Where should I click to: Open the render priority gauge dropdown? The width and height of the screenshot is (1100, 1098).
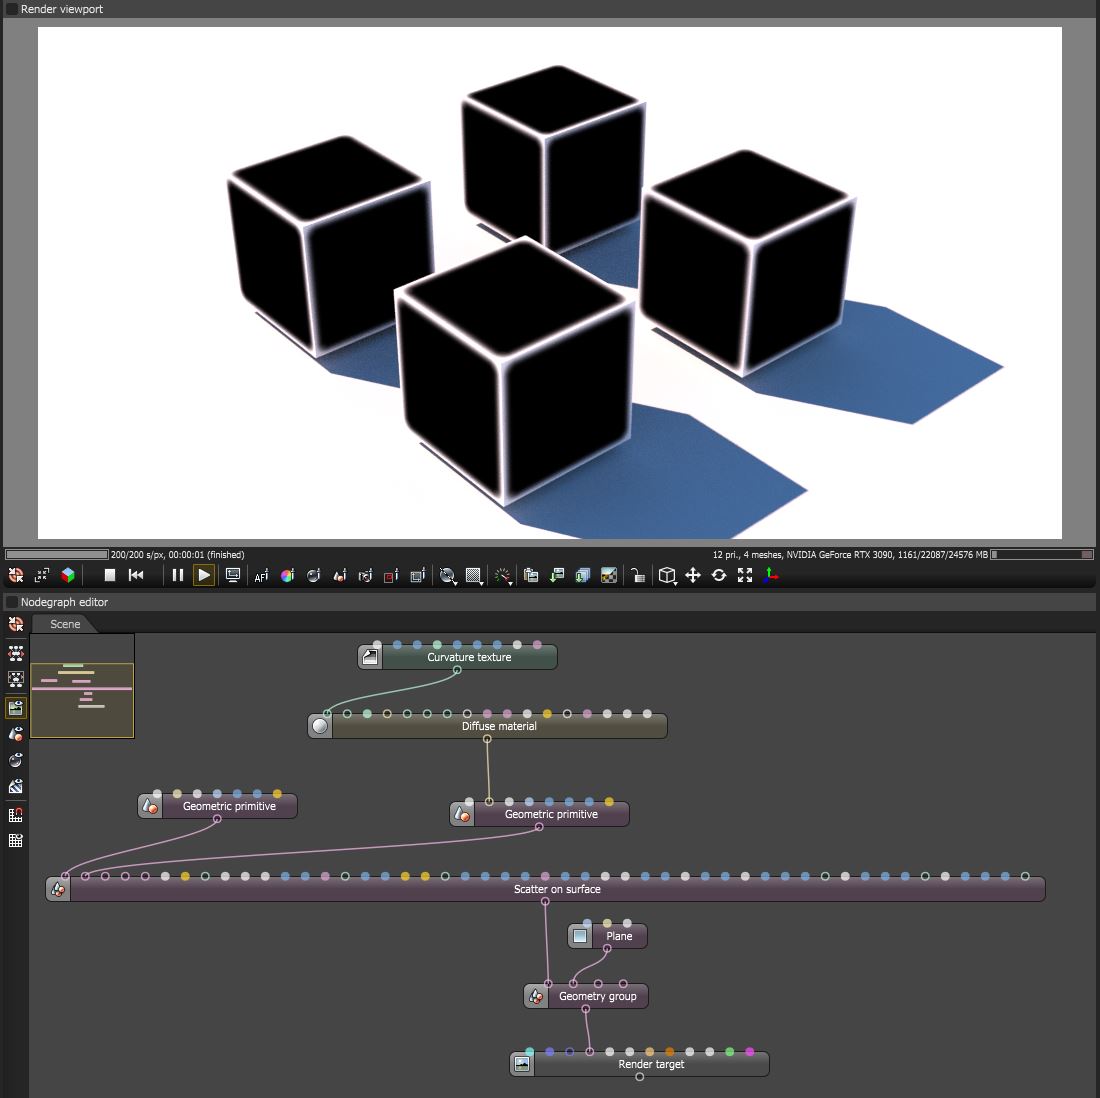click(502, 576)
